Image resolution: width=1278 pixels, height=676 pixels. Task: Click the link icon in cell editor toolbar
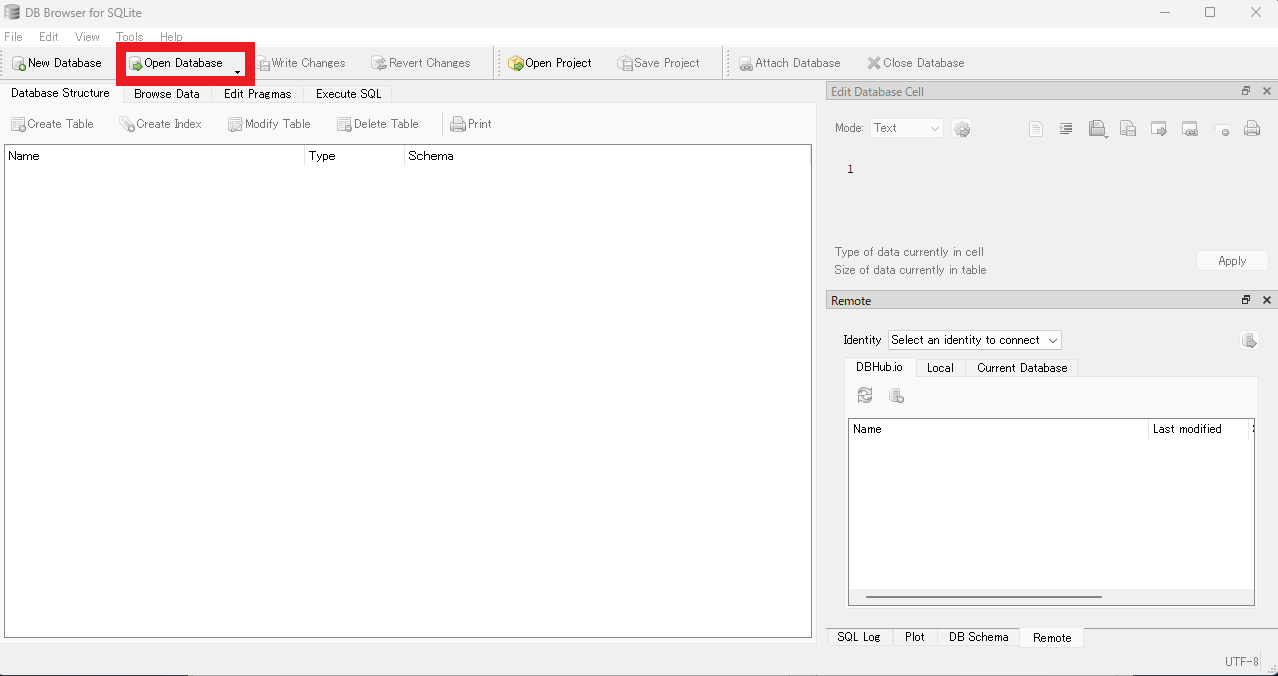pos(1190,129)
